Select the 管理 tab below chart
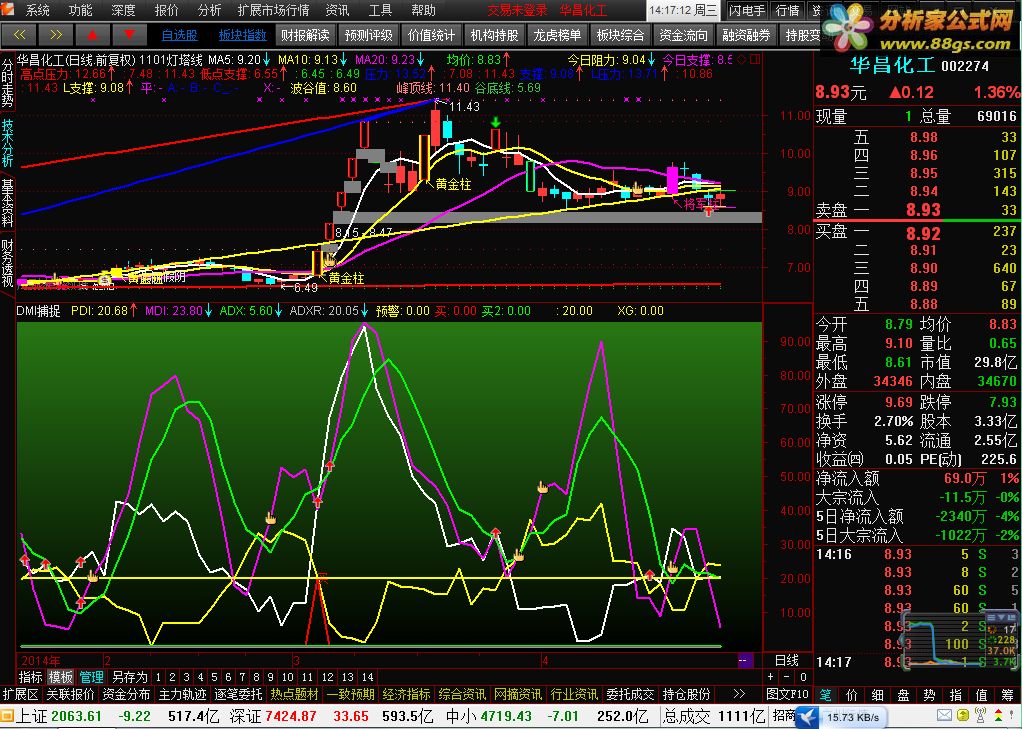Screen dimensions: 1022x729 [x=91, y=677]
